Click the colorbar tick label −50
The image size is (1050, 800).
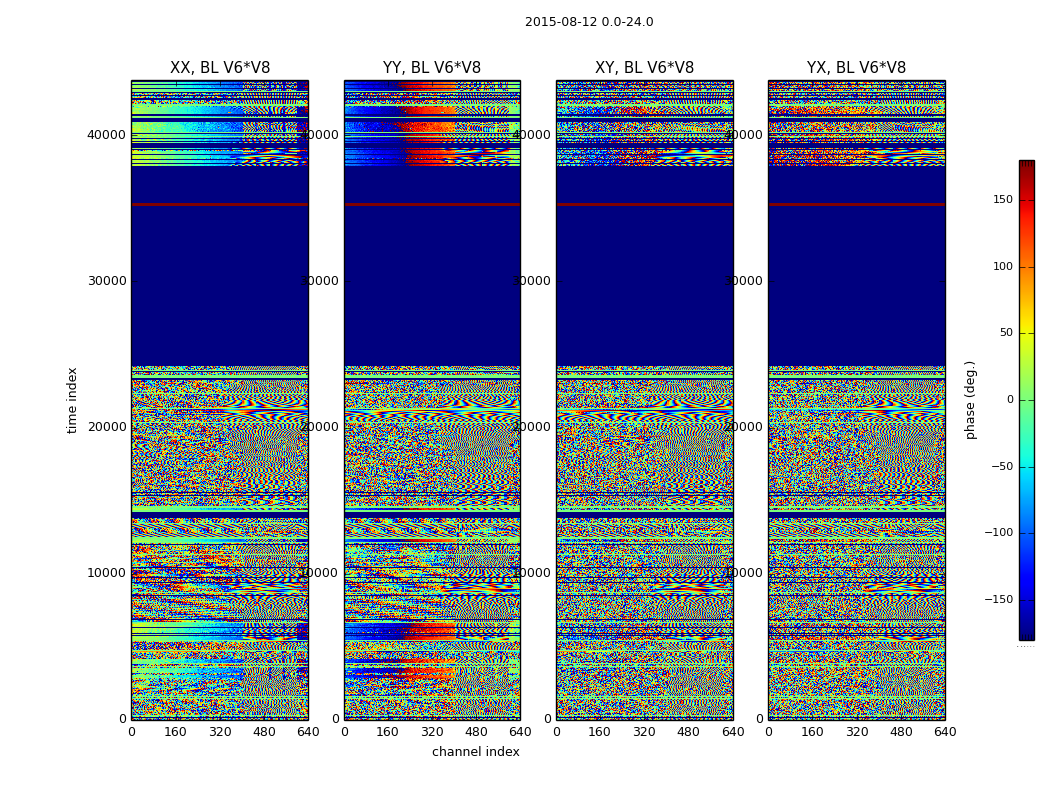(1002, 467)
